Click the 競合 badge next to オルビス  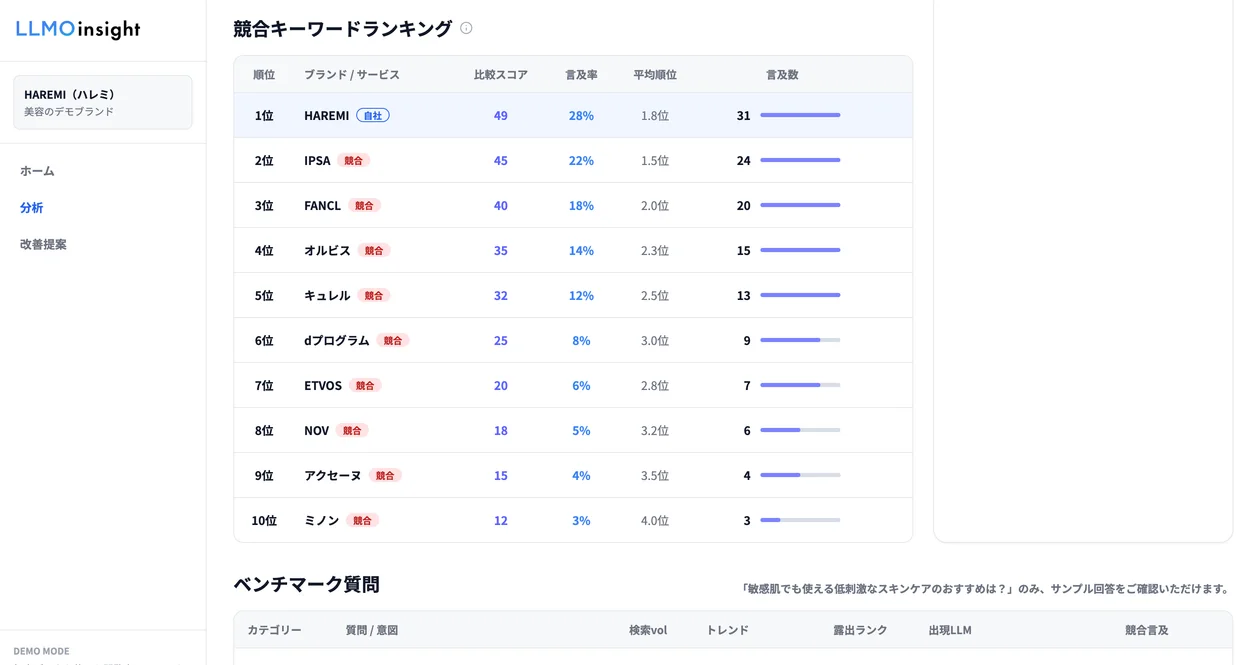(374, 250)
